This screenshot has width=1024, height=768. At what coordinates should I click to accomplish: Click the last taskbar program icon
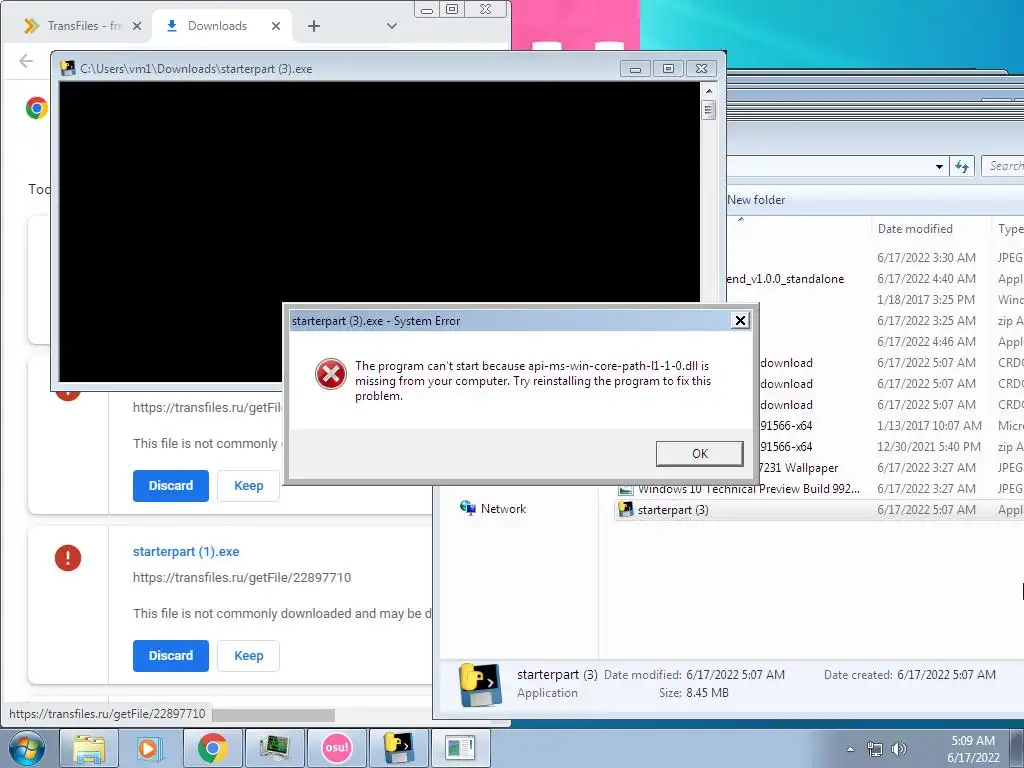click(460, 748)
